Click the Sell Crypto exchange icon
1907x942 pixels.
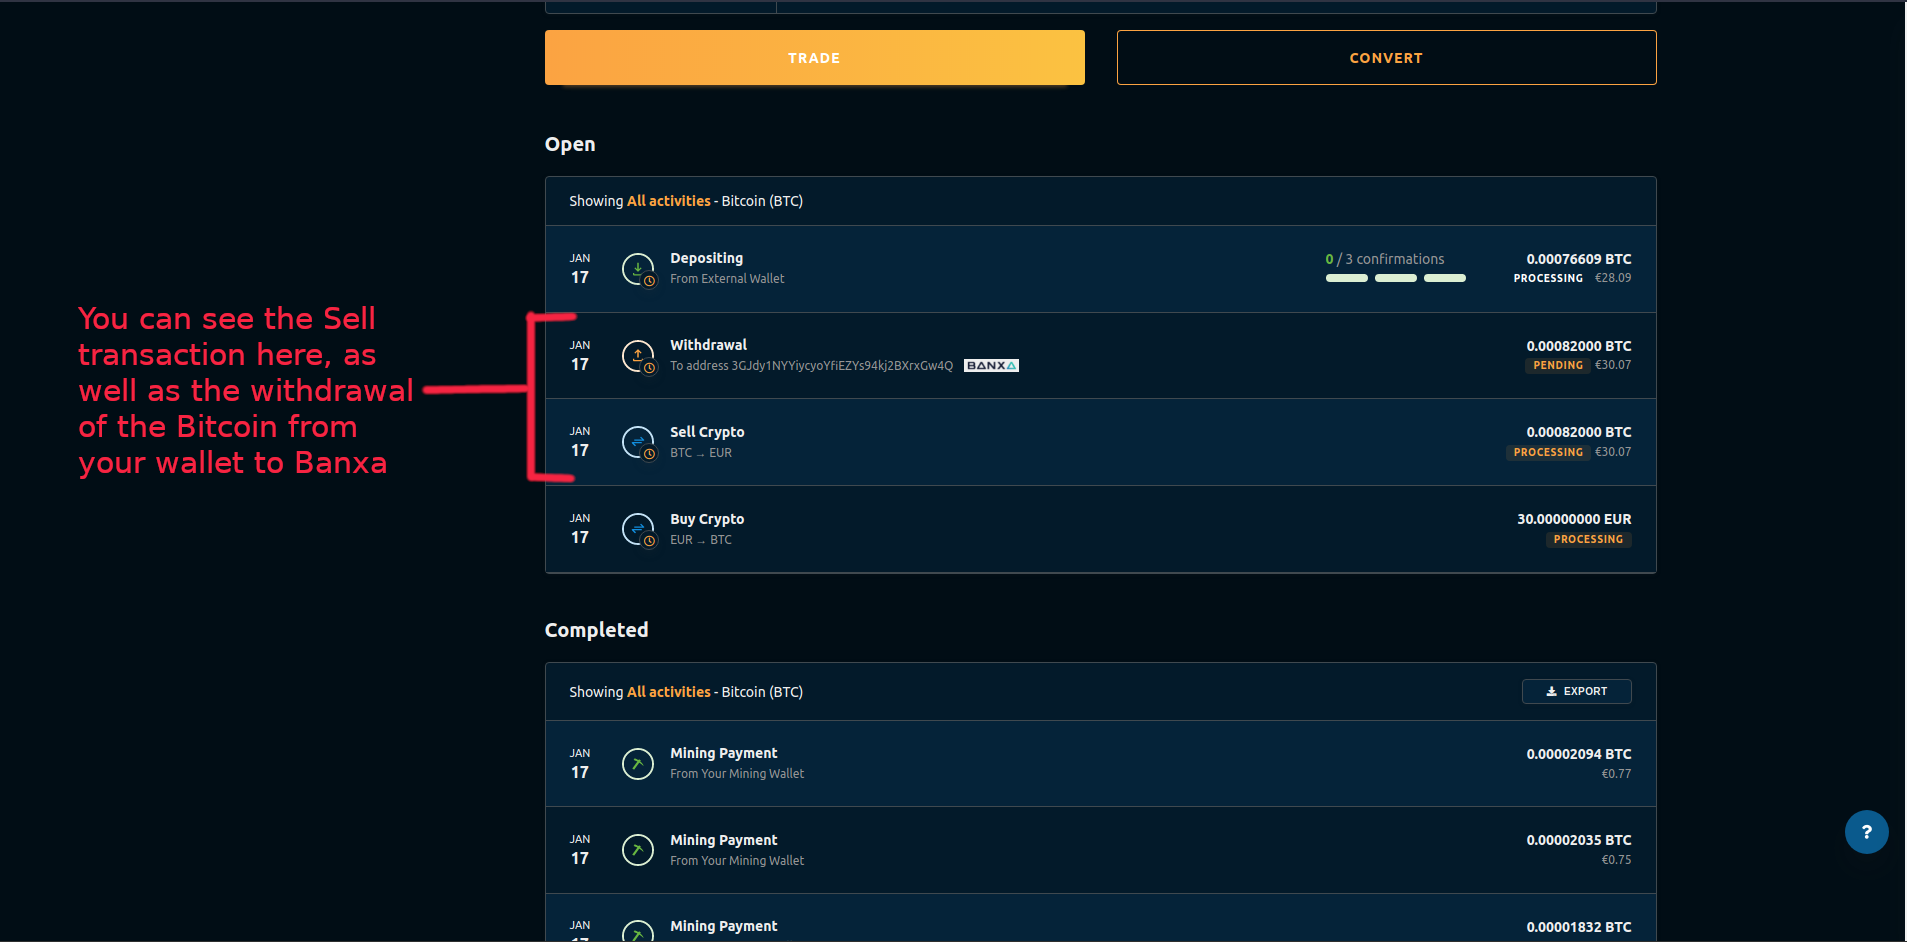638,443
